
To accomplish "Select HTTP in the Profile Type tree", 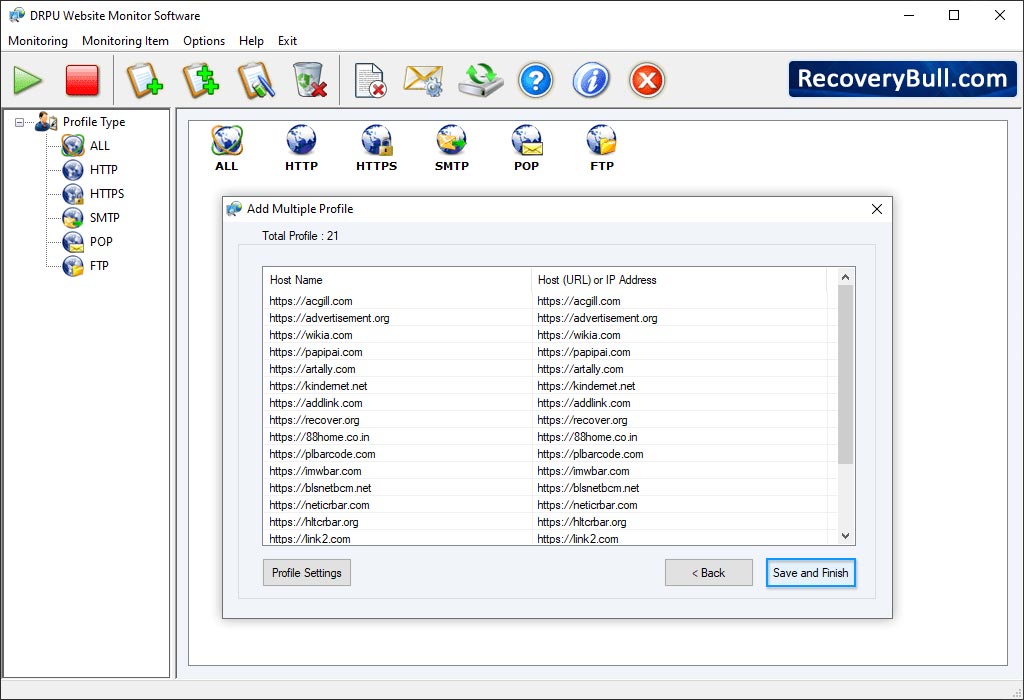I will (x=103, y=170).
